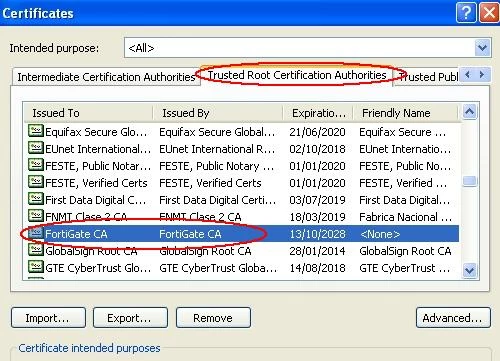Viewport: 500px width, 361px height.
Task: Click the First Data Digital certificate icon
Action: (x=36, y=199)
